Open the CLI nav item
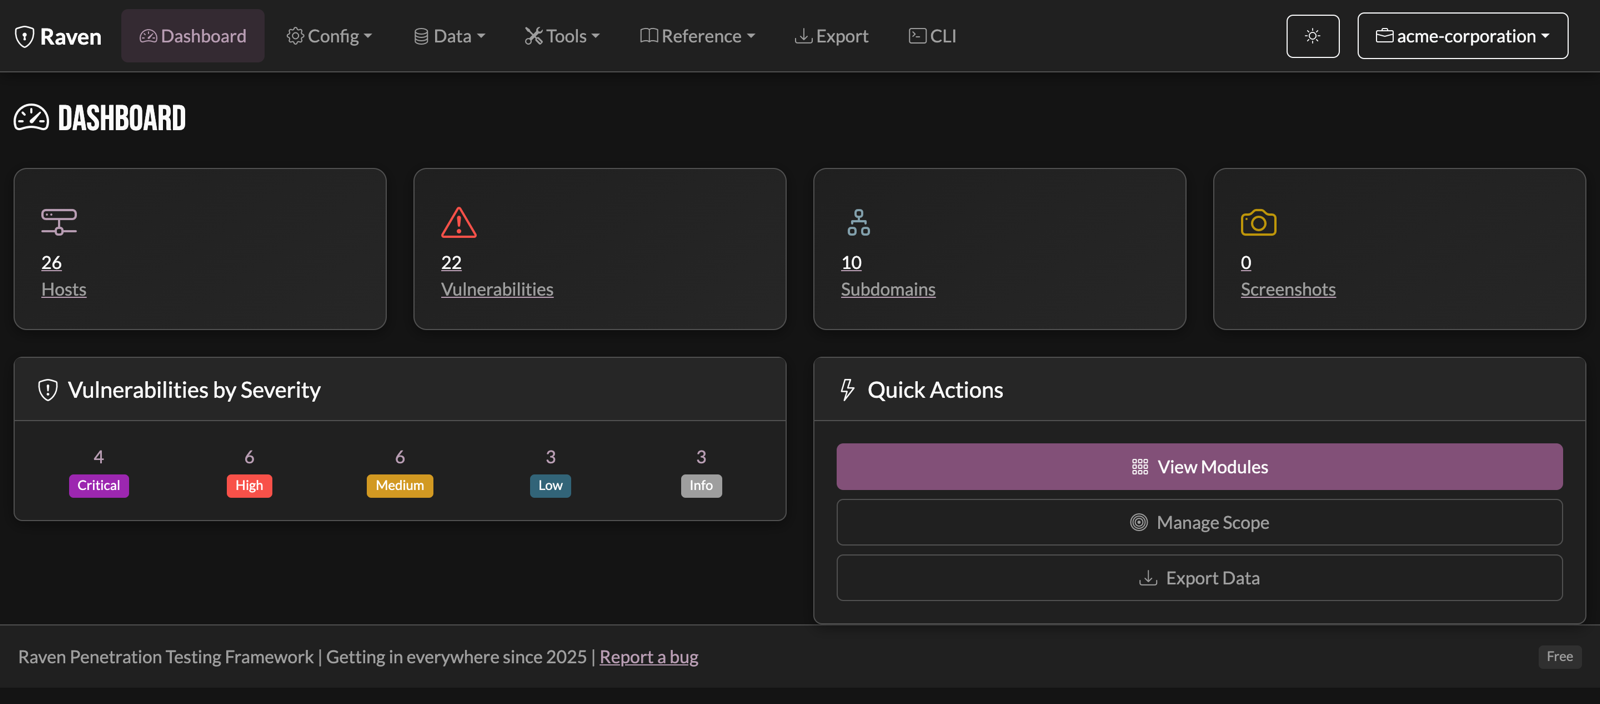This screenshot has width=1600, height=704. 932,36
